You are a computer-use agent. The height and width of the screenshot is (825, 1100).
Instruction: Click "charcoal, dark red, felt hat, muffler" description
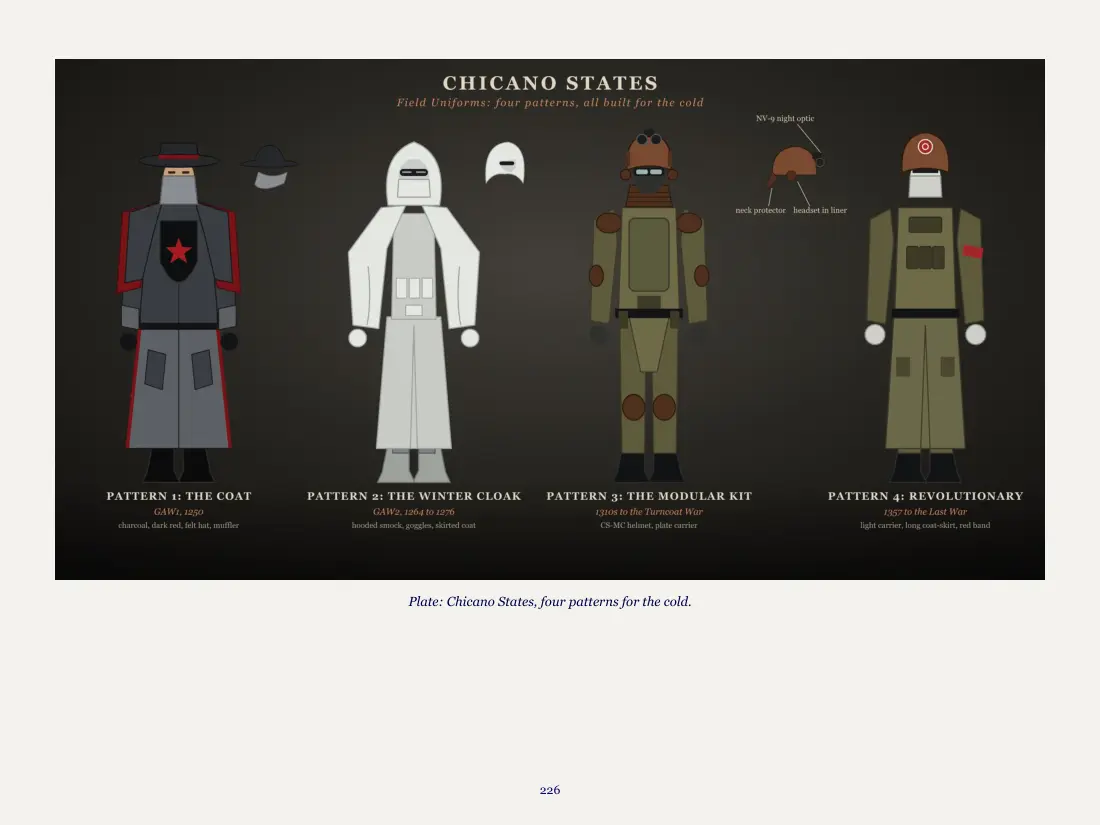[x=179, y=525]
